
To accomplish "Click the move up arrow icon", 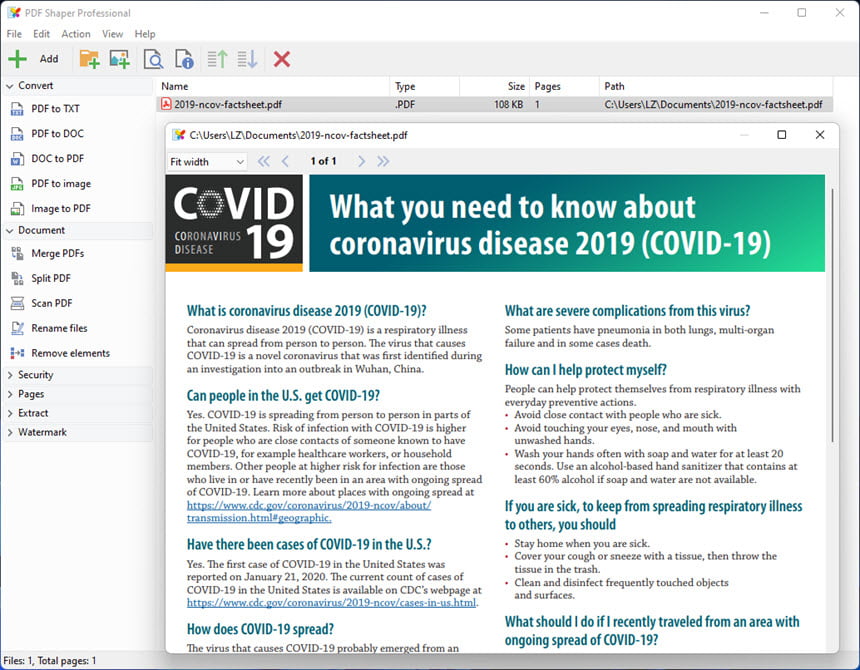I will [x=217, y=59].
